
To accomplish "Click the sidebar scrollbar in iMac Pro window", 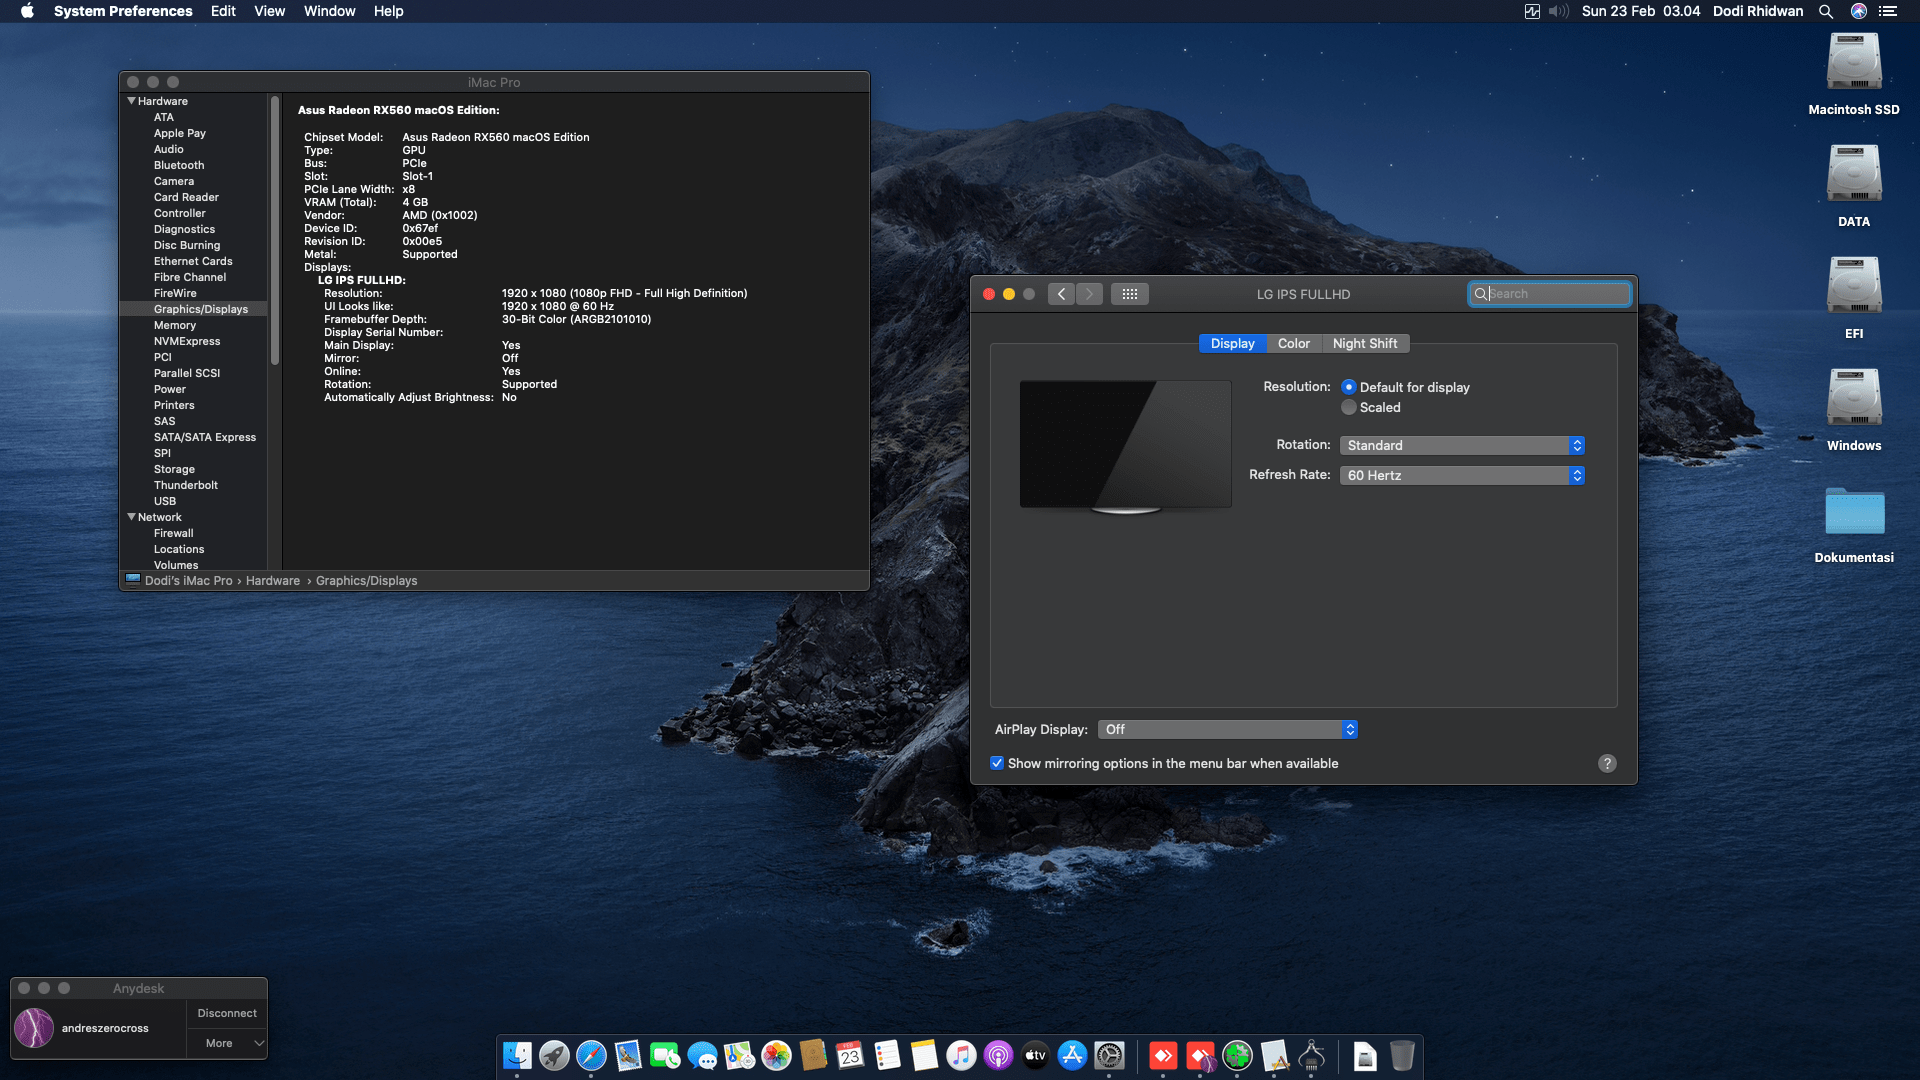I will tap(274, 230).
